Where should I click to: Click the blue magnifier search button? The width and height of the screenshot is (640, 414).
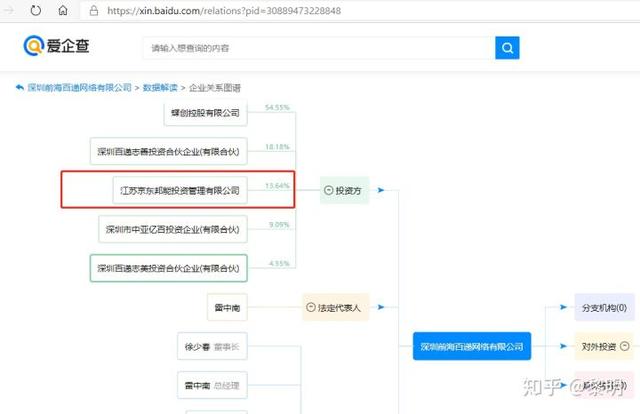(507, 48)
